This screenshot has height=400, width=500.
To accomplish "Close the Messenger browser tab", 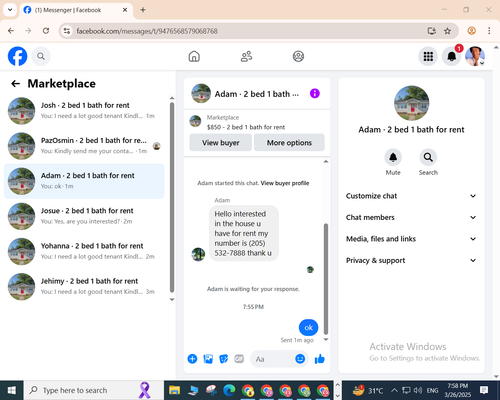I will coord(125,10).
